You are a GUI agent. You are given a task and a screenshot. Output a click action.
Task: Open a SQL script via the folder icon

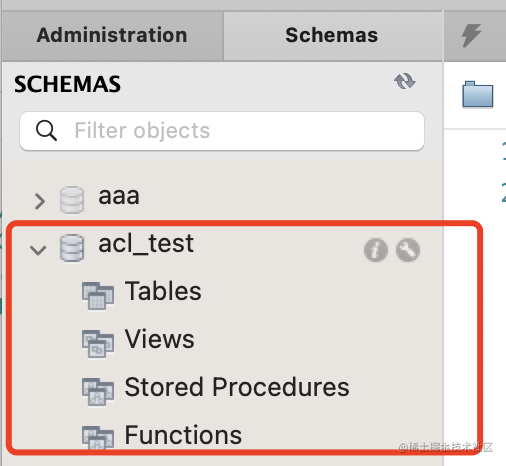477,94
